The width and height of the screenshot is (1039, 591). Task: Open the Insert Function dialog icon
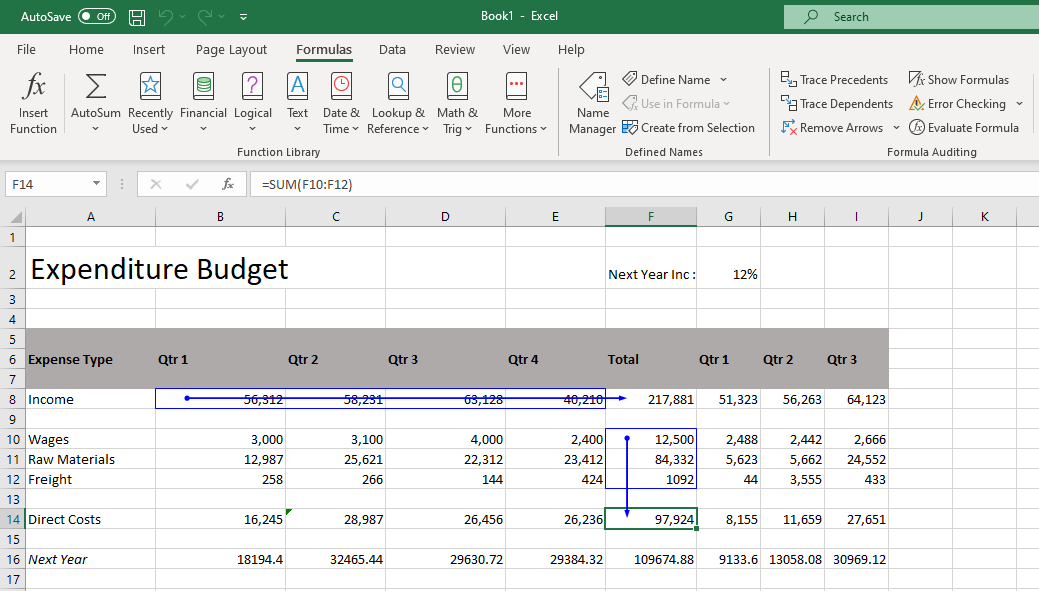(x=33, y=87)
